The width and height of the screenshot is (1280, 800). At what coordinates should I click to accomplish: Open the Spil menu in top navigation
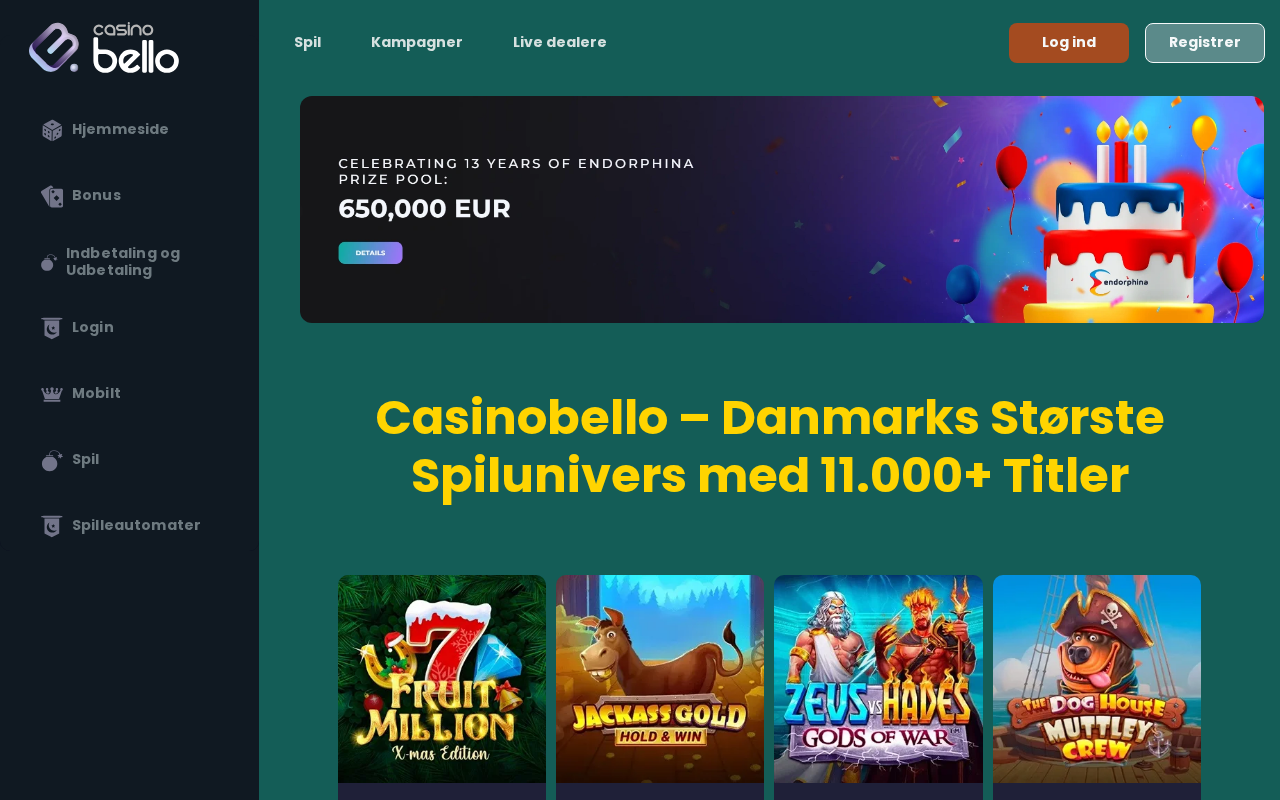click(308, 42)
